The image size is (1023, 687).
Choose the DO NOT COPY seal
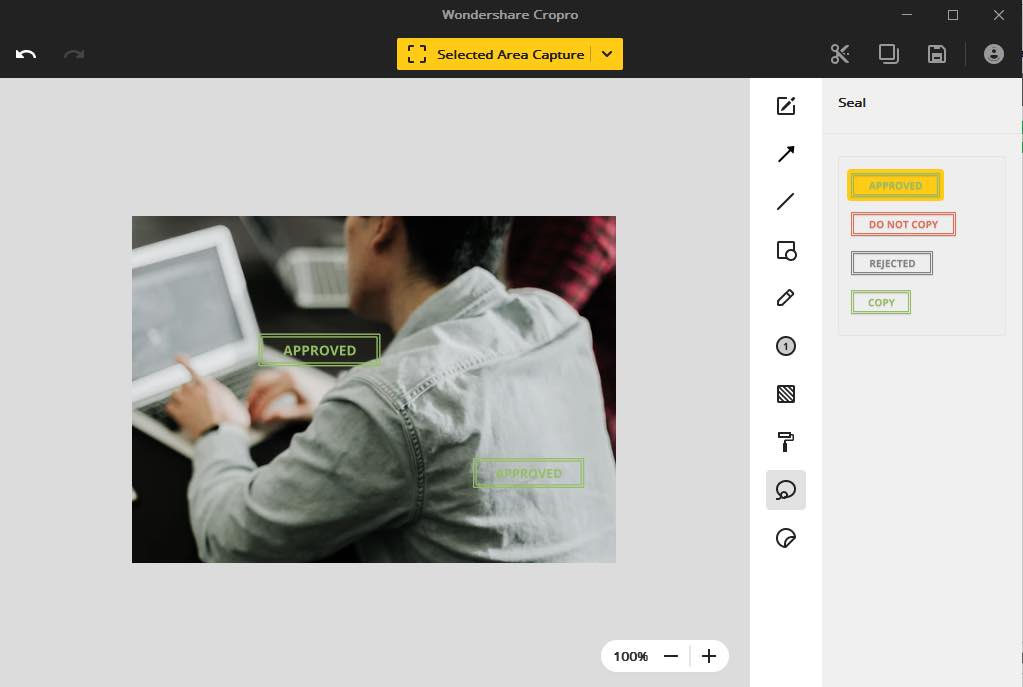(x=903, y=224)
